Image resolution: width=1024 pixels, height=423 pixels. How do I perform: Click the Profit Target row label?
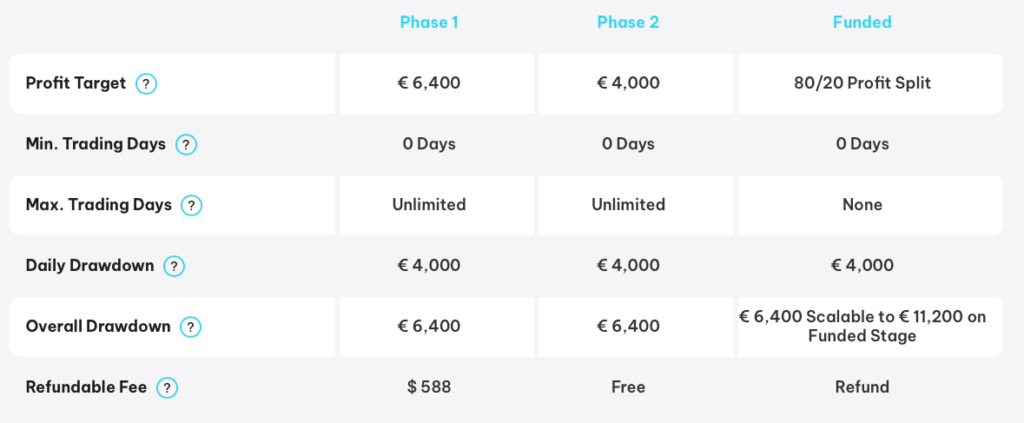76,84
